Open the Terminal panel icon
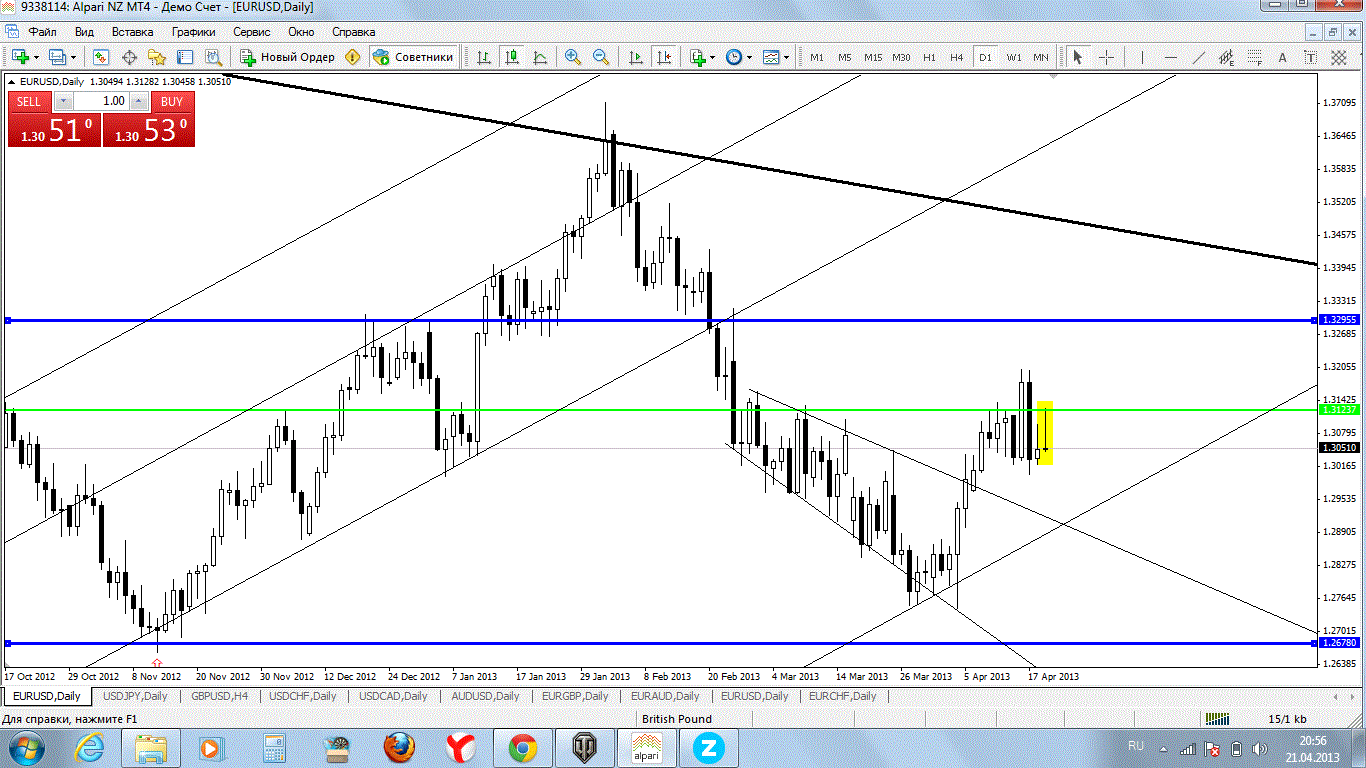Screen dimensions: 1366x768 click(x=185, y=57)
